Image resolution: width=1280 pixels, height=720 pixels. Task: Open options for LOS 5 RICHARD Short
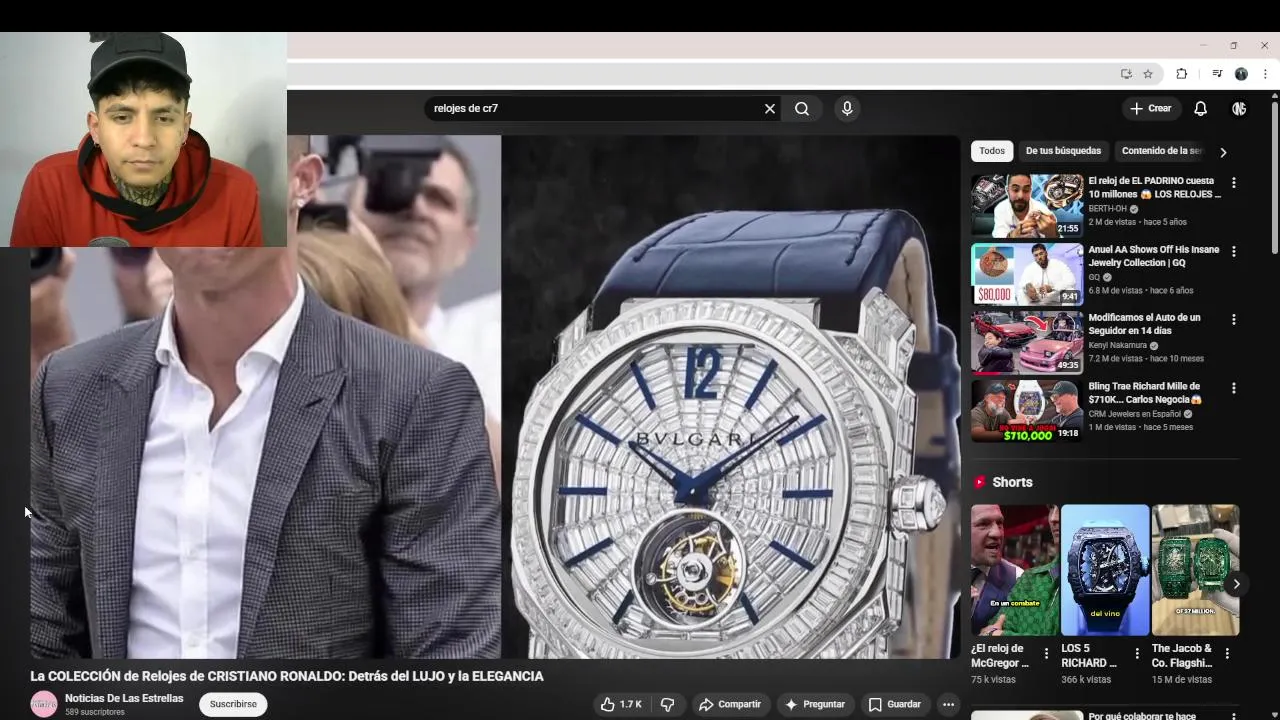click(x=1137, y=653)
